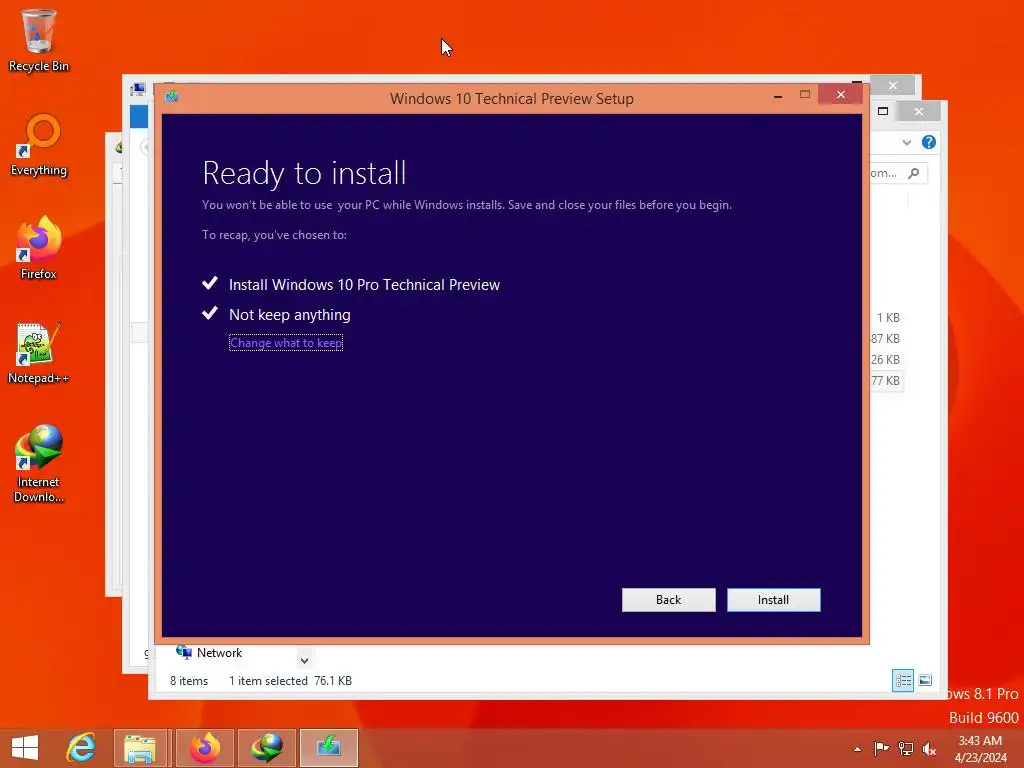Select the Internet Download Manager desktop shortcut
The width and height of the screenshot is (1024, 768).
(39, 464)
